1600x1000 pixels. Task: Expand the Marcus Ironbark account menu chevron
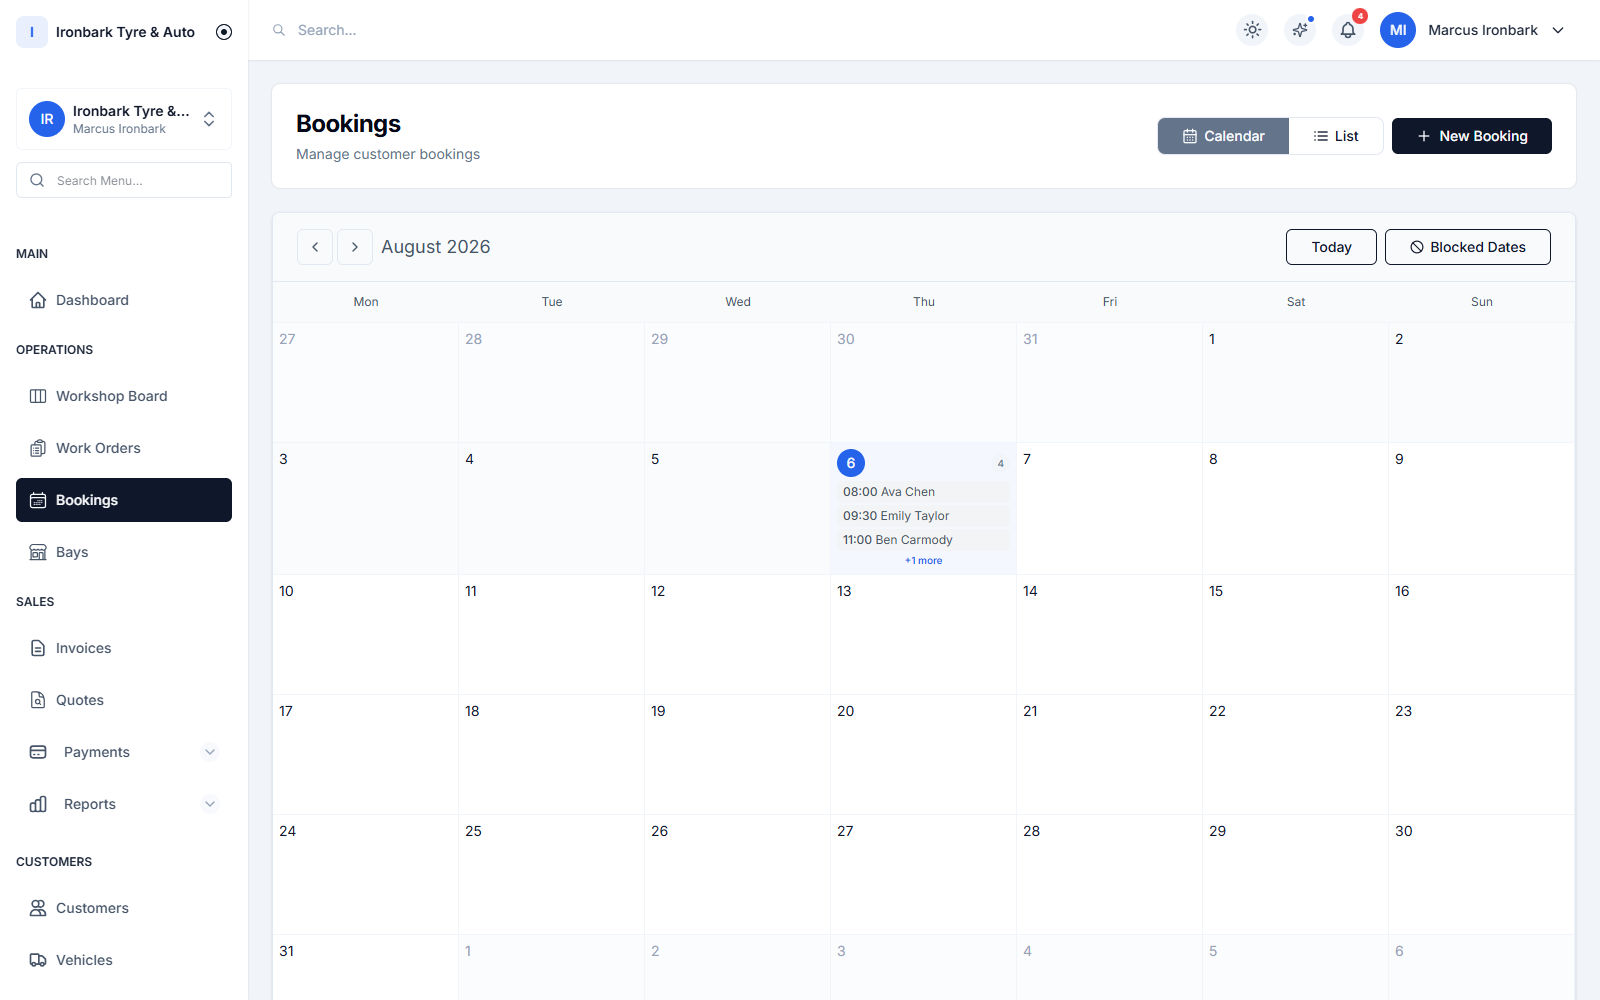tap(1558, 30)
